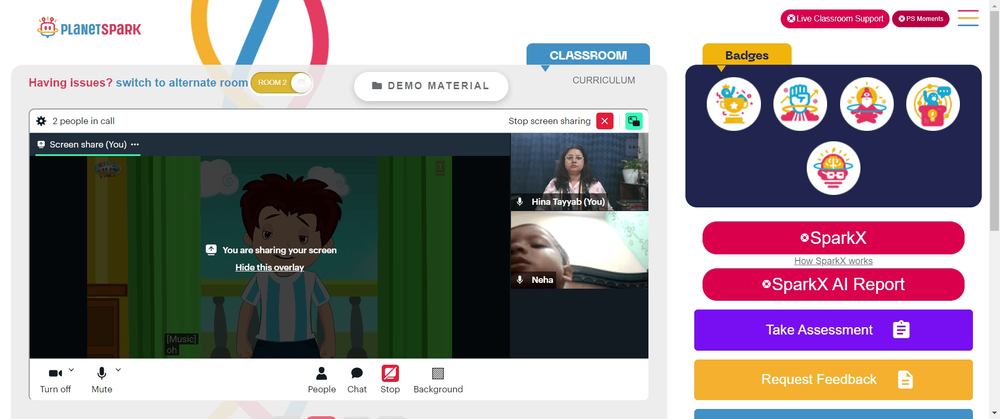Turn off the camera

pos(55,380)
